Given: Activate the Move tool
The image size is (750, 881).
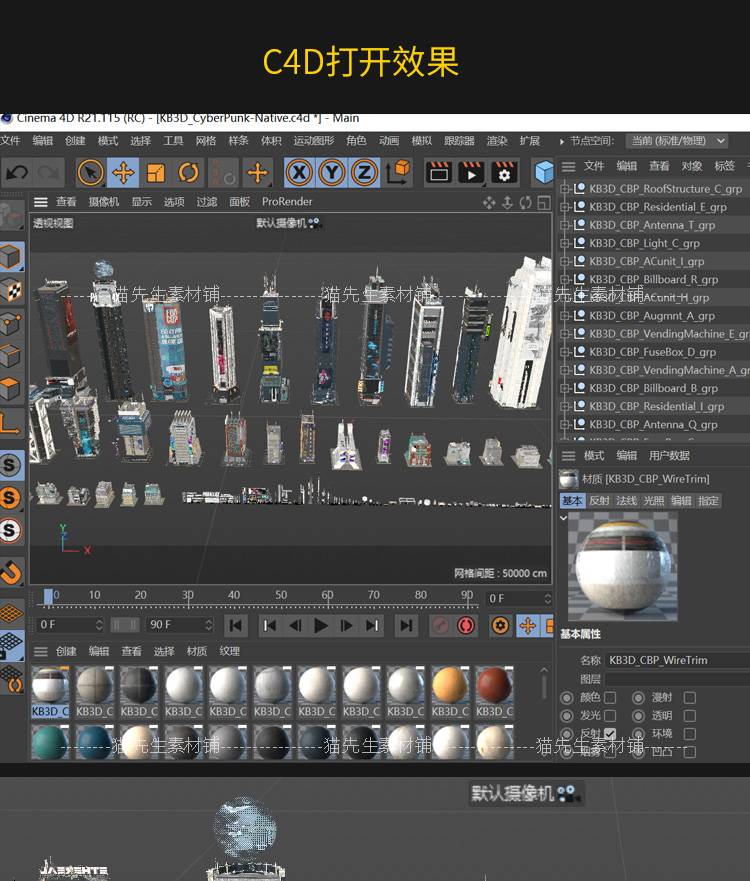Looking at the screenshot, I should (123, 172).
